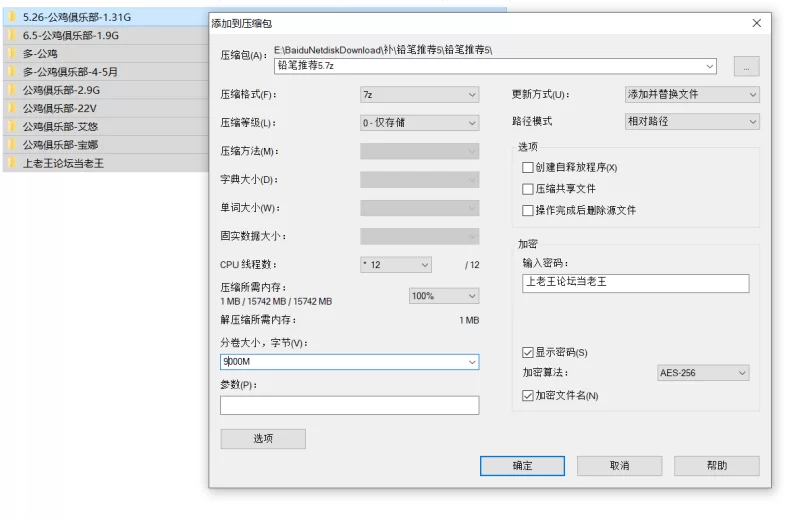Enable 创建自释放程序 checkbox
The height and width of the screenshot is (518, 800).
pyautogui.click(x=528, y=167)
